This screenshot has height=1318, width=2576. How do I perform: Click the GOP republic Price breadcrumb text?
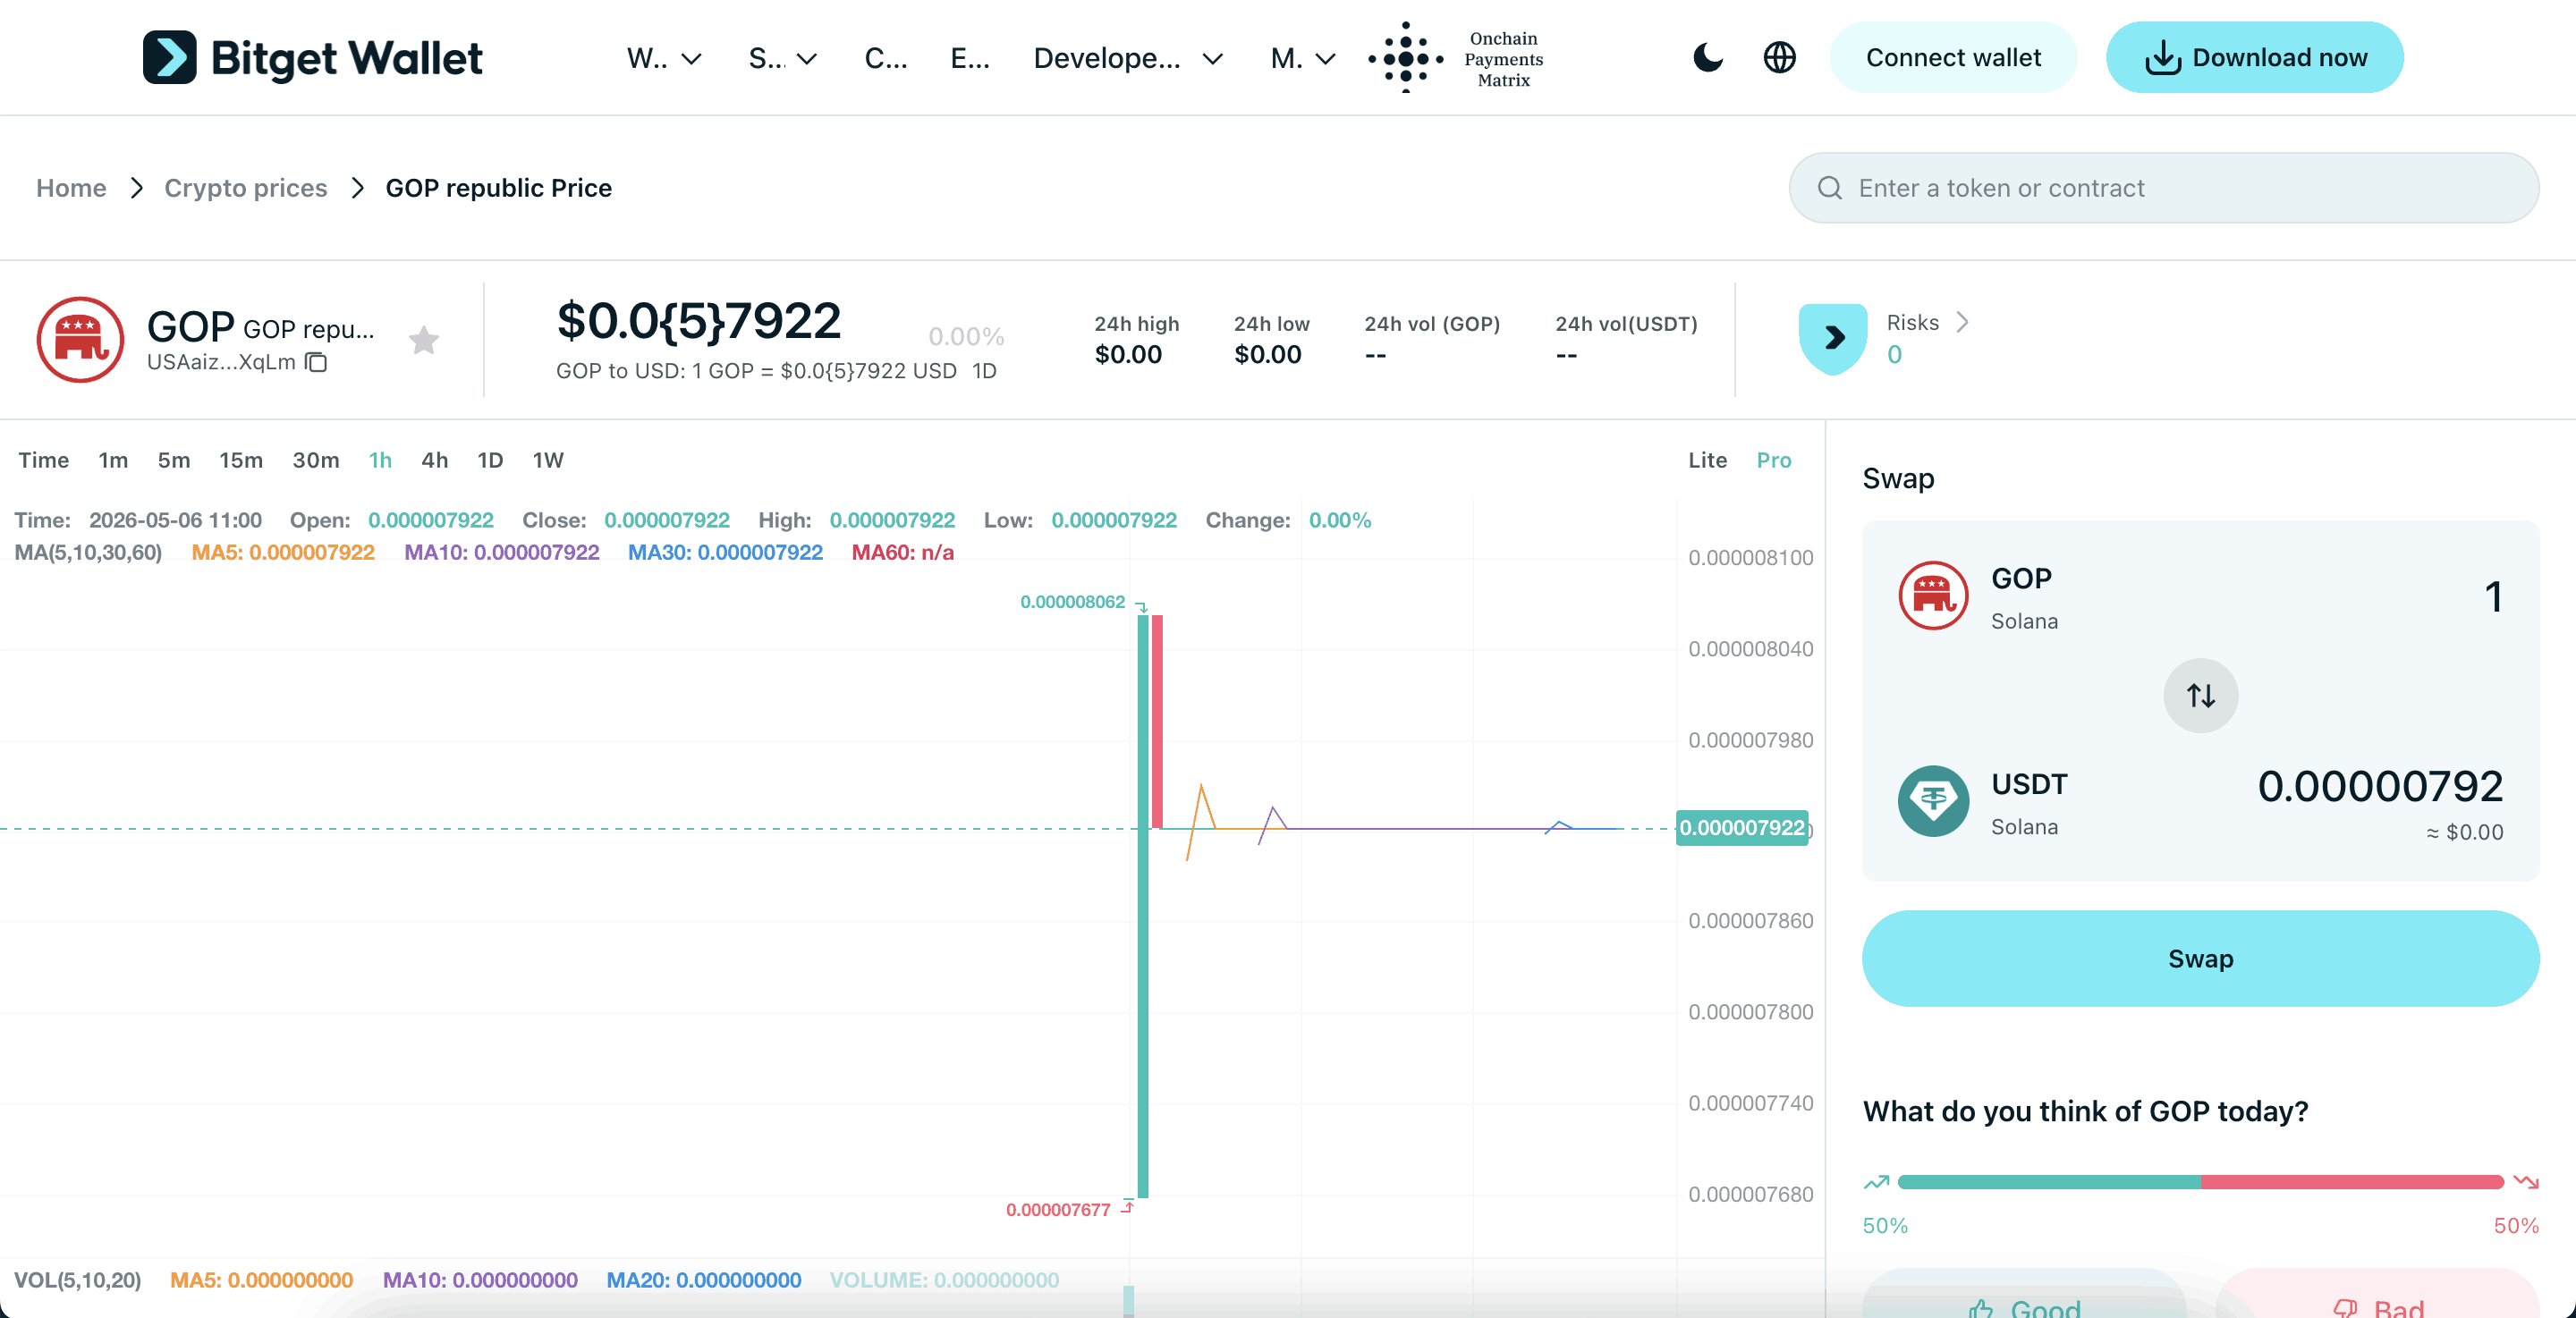click(498, 188)
